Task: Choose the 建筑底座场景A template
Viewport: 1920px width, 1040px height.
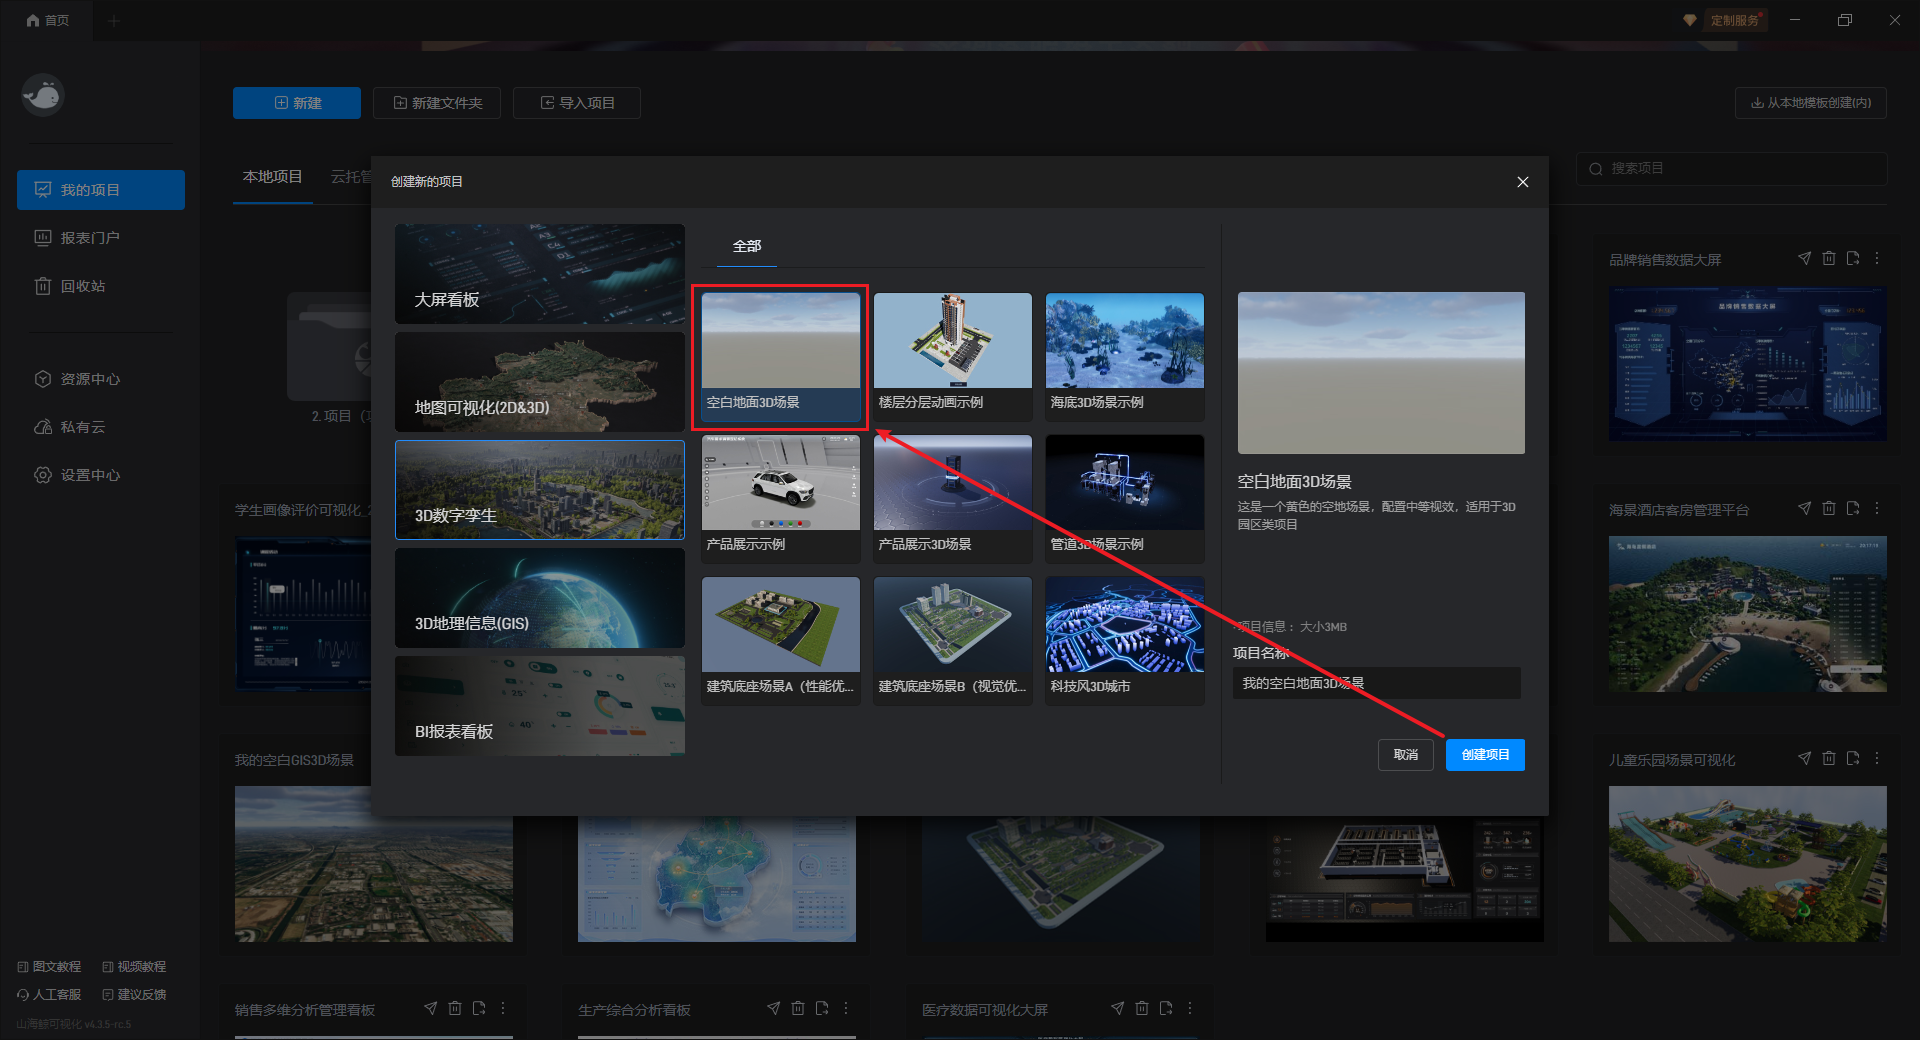Action: (781, 641)
